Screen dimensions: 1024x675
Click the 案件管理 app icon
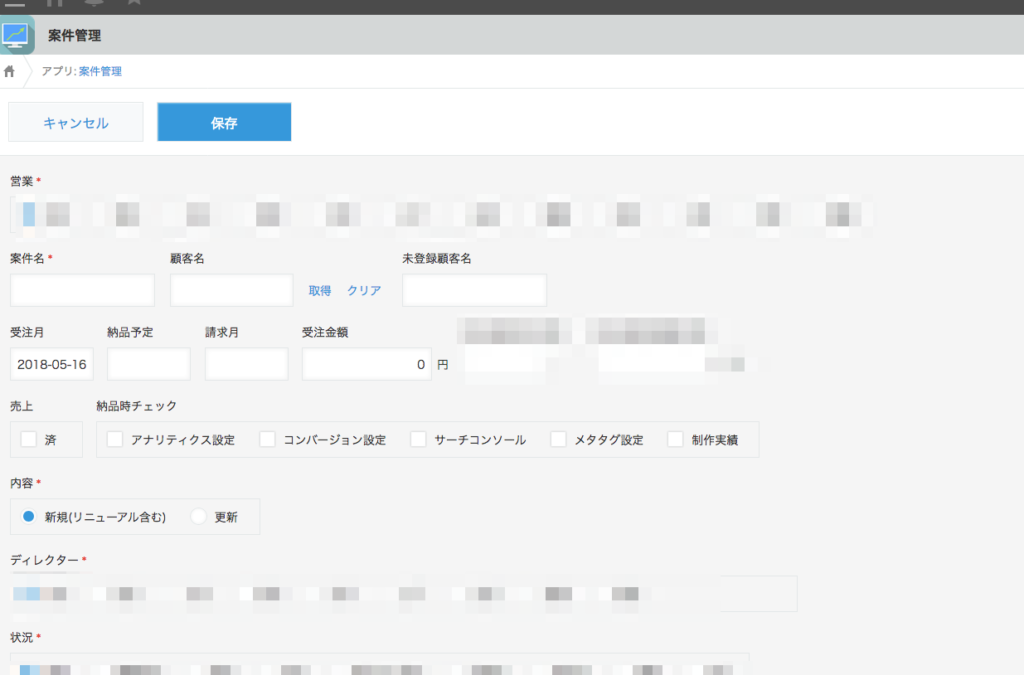click(x=16, y=35)
